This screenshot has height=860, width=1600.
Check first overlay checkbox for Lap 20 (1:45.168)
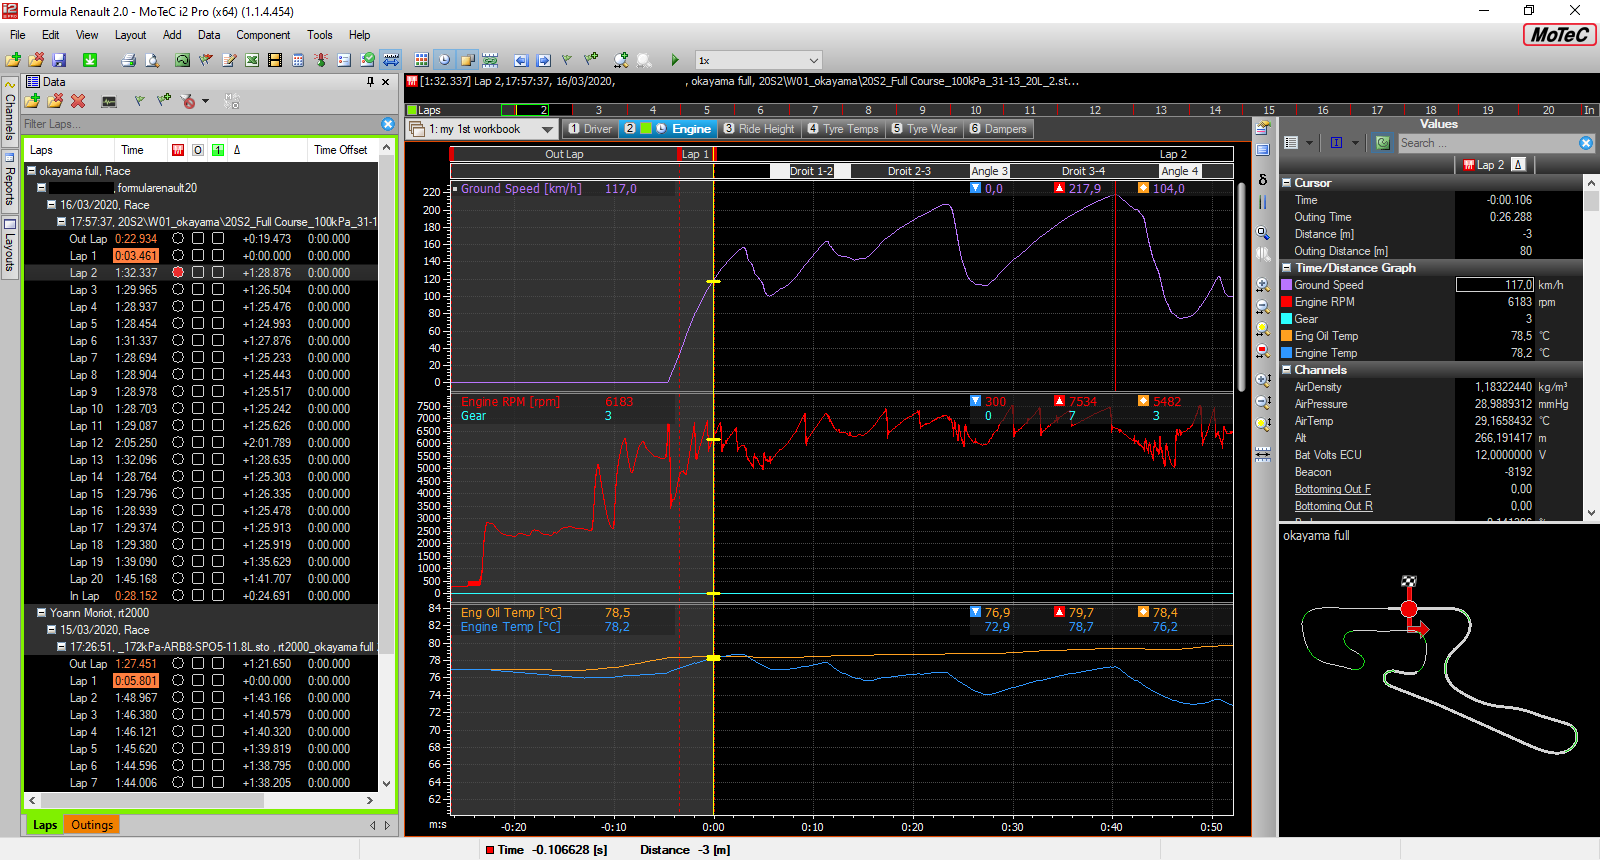tap(198, 578)
